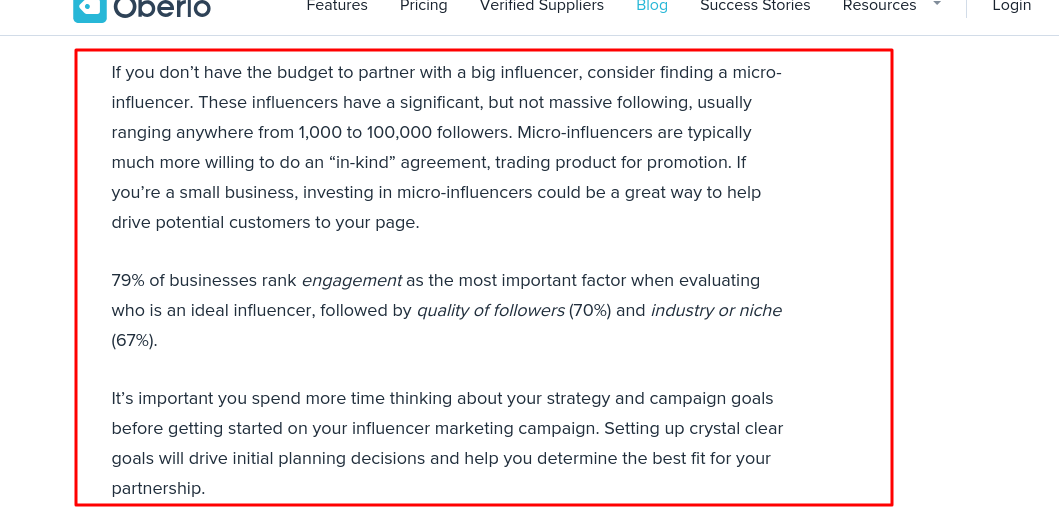Go to the Pricing page
Screen dimensions: 1059x514
pyautogui.click(x=423, y=6)
